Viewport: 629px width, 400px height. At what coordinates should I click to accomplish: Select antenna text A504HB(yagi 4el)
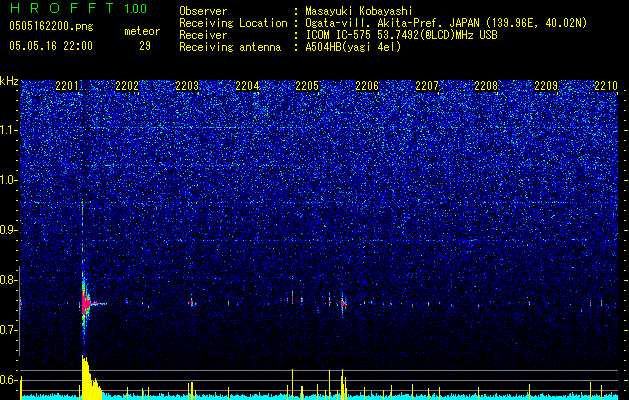click(353, 47)
